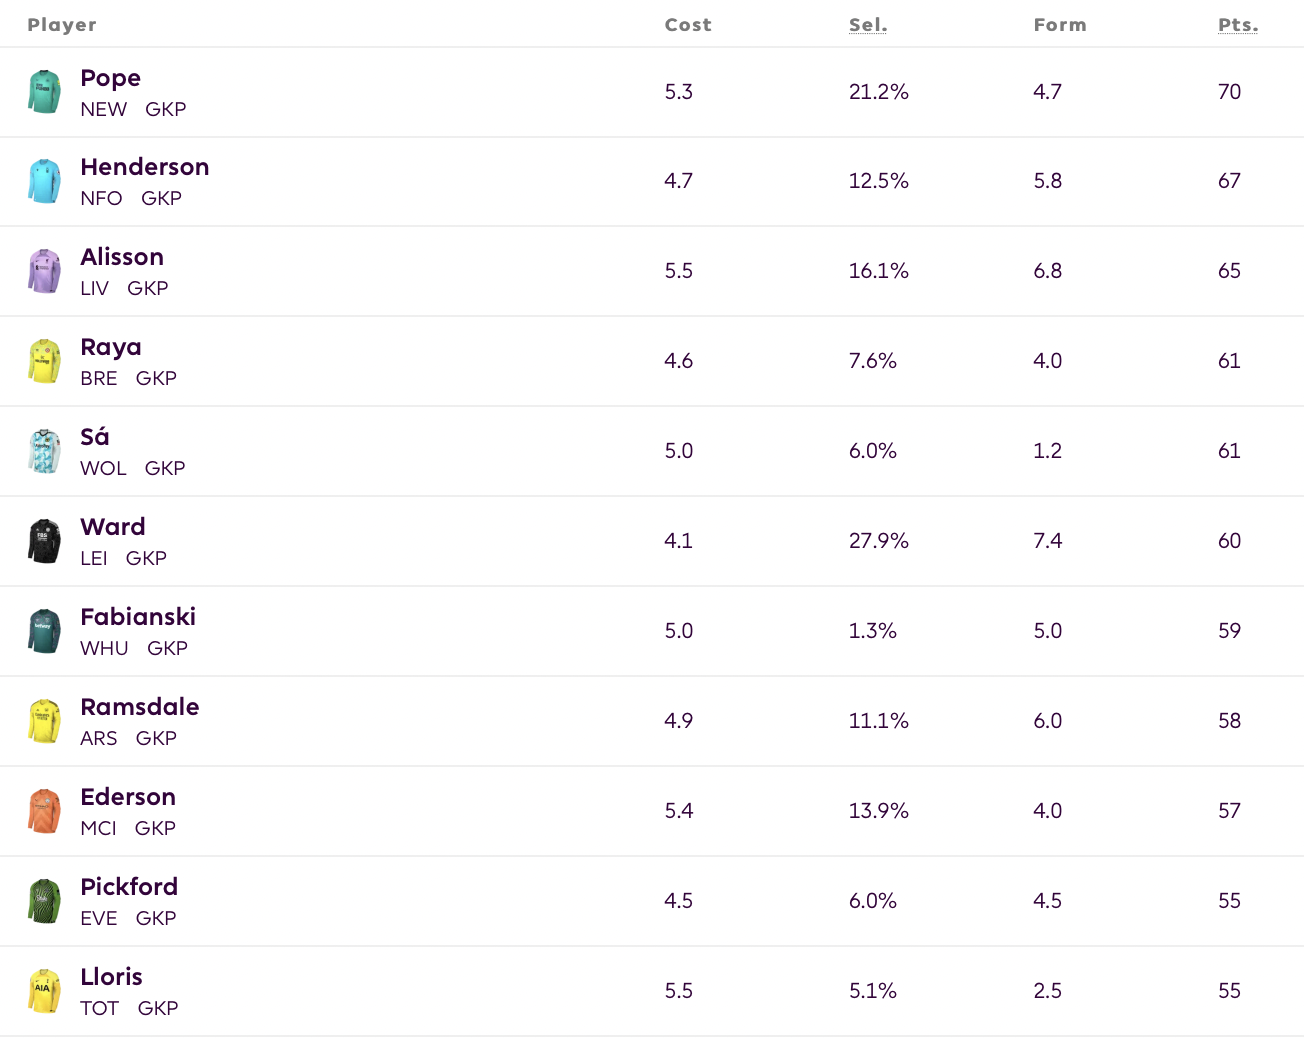Click the Form column header
The height and width of the screenshot is (1038, 1304).
coord(1060,24)
